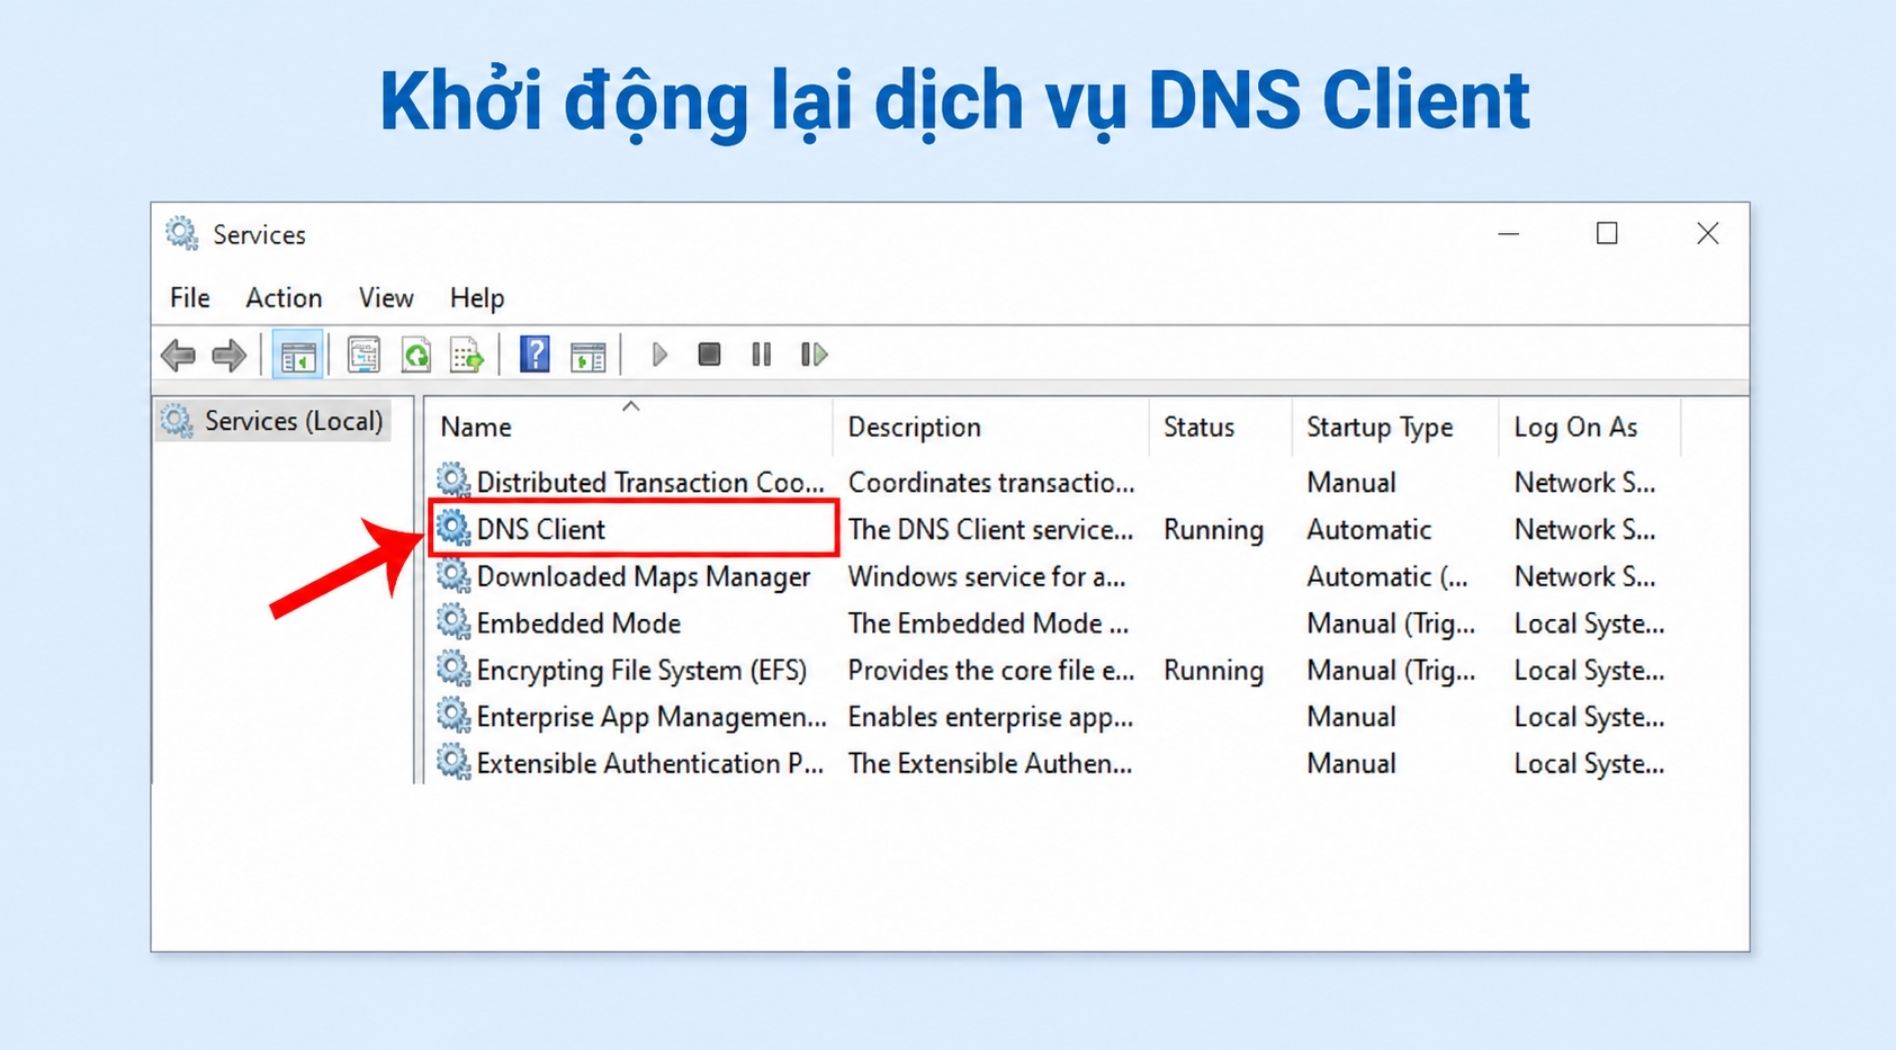Click 'Windows service for a...' description
Image resolution: width=1896 pixels, height=1050 pixels.
[x=986, y=576]
